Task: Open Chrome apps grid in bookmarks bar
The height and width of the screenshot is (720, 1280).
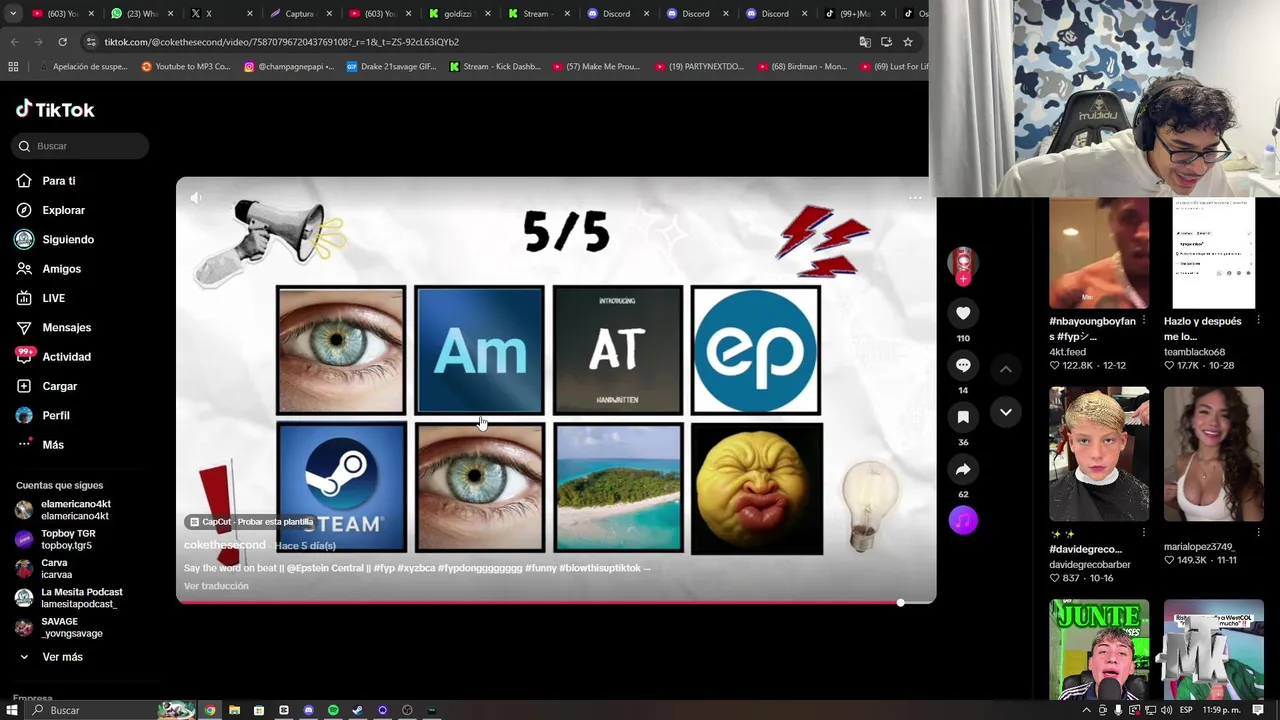Action: tap(13, 67)
